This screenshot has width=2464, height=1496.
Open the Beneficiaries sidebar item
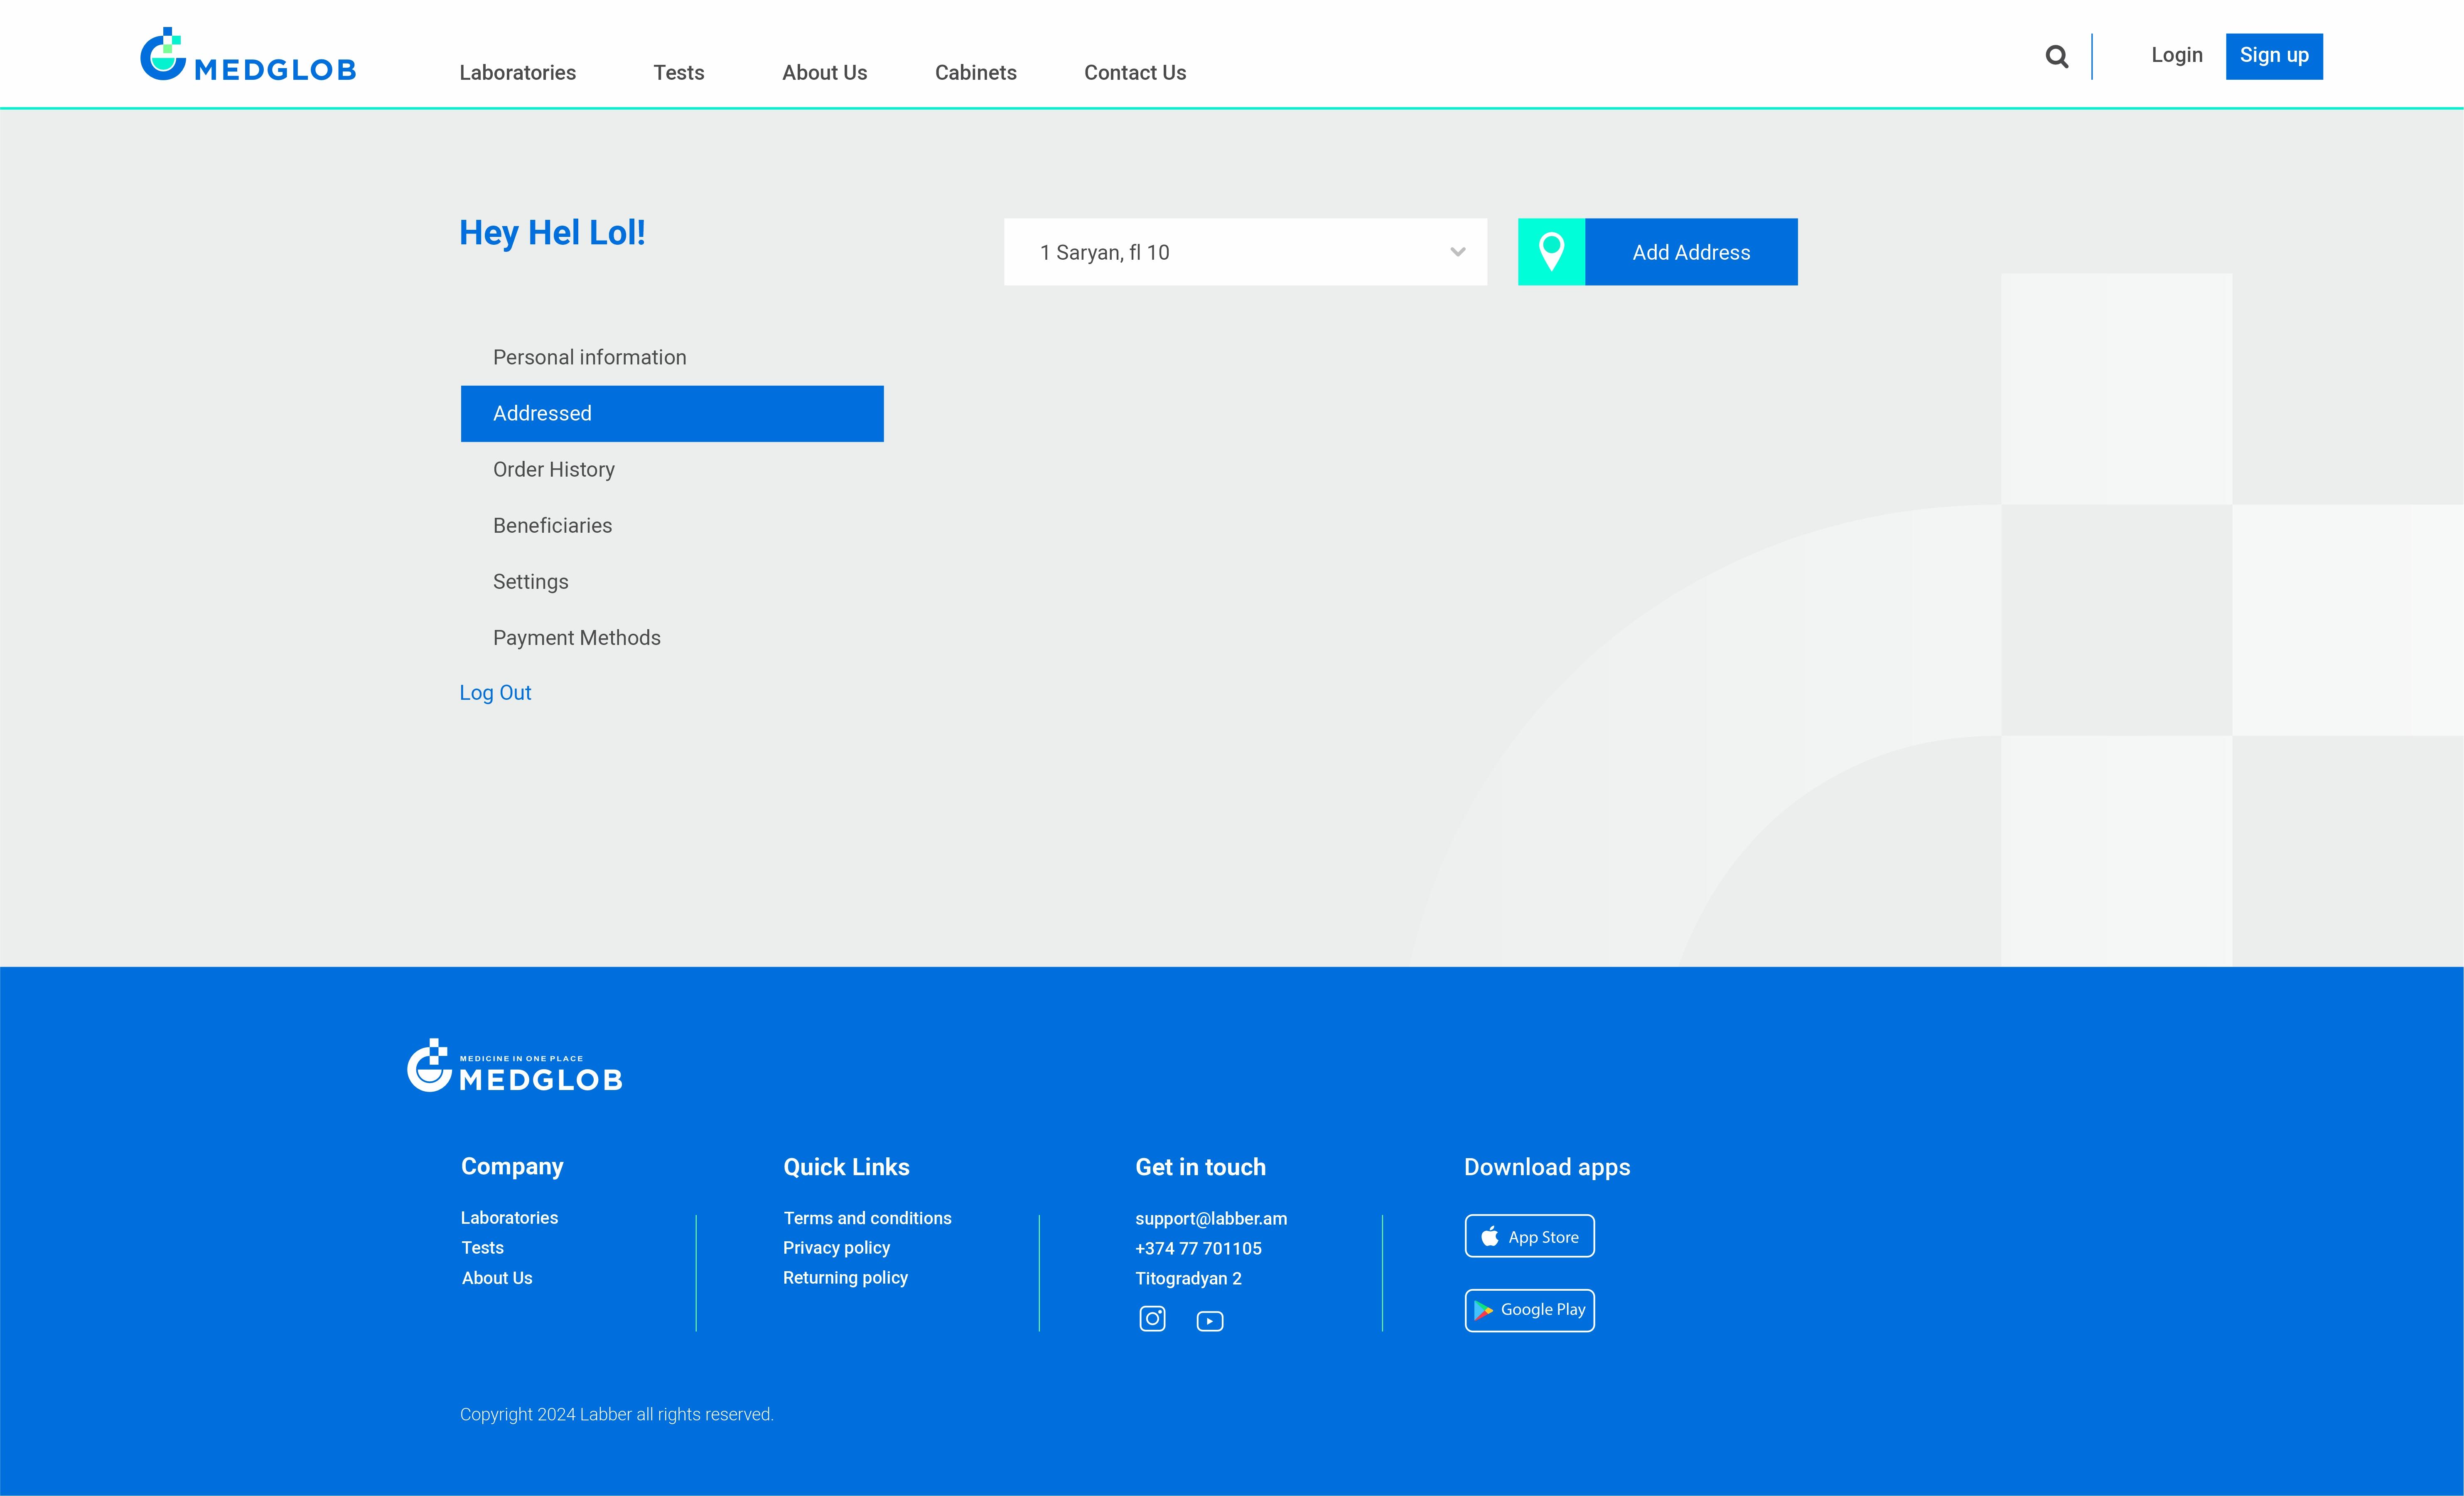tap(552, 526)
